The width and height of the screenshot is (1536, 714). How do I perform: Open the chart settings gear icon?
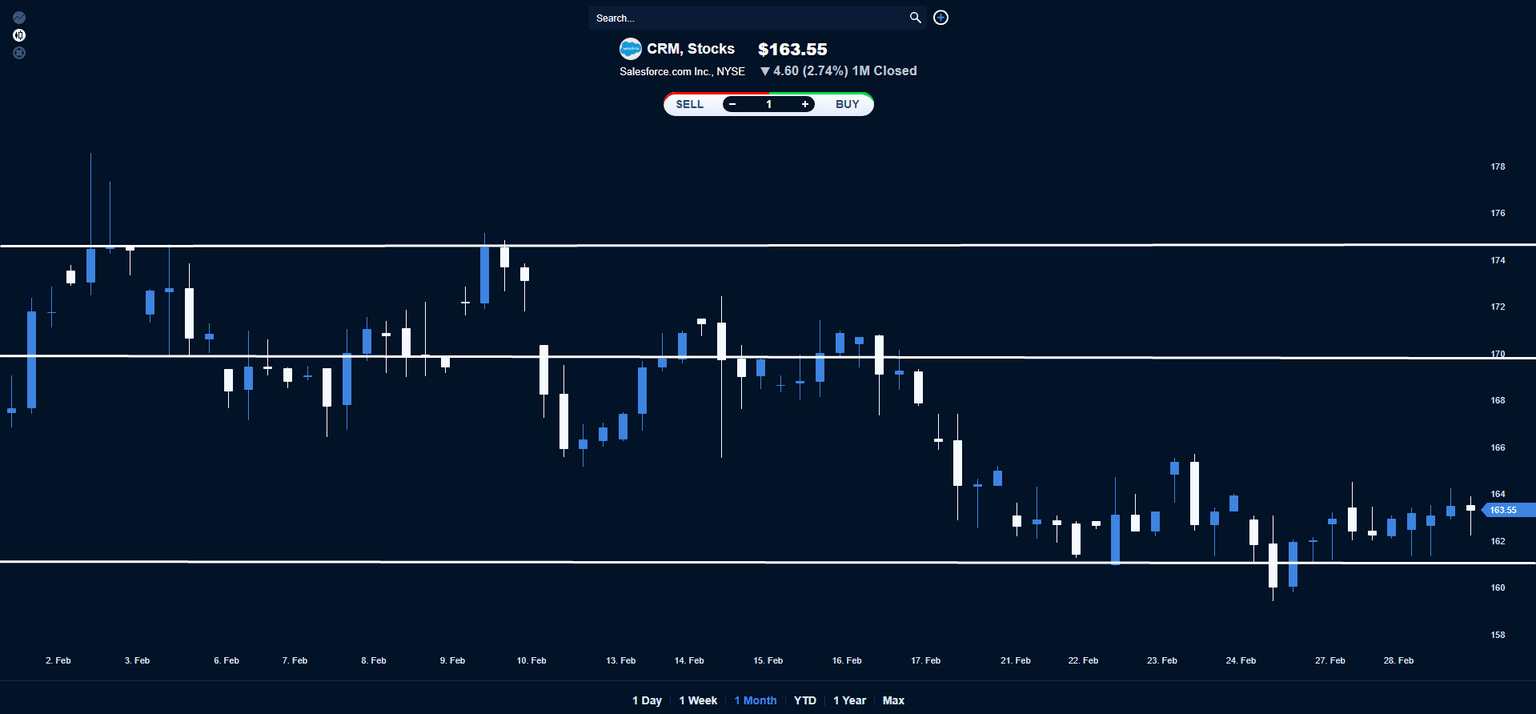coord(19,52)
